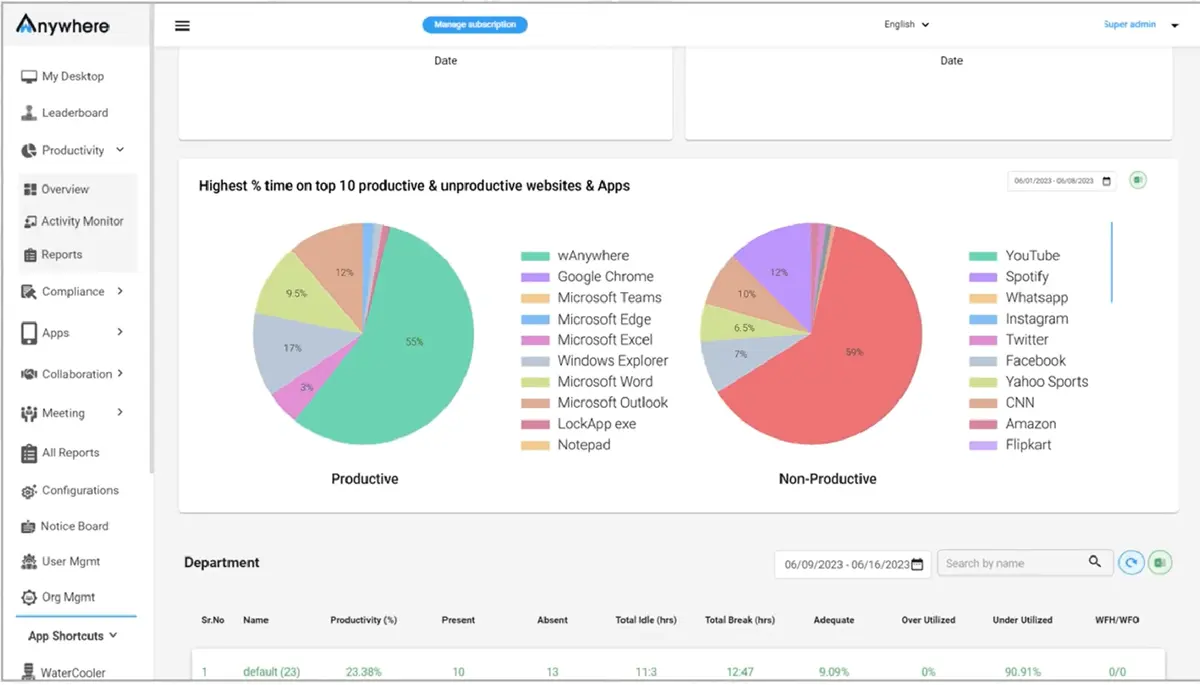Image resolution: width=1200 pixels, height=685 pixels.
Task: Click the Compliance folder icon
Action: click(29, 292)
